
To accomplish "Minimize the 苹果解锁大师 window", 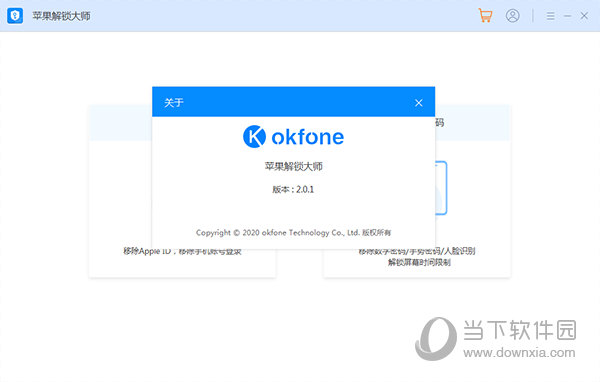I will coord(567,16).
